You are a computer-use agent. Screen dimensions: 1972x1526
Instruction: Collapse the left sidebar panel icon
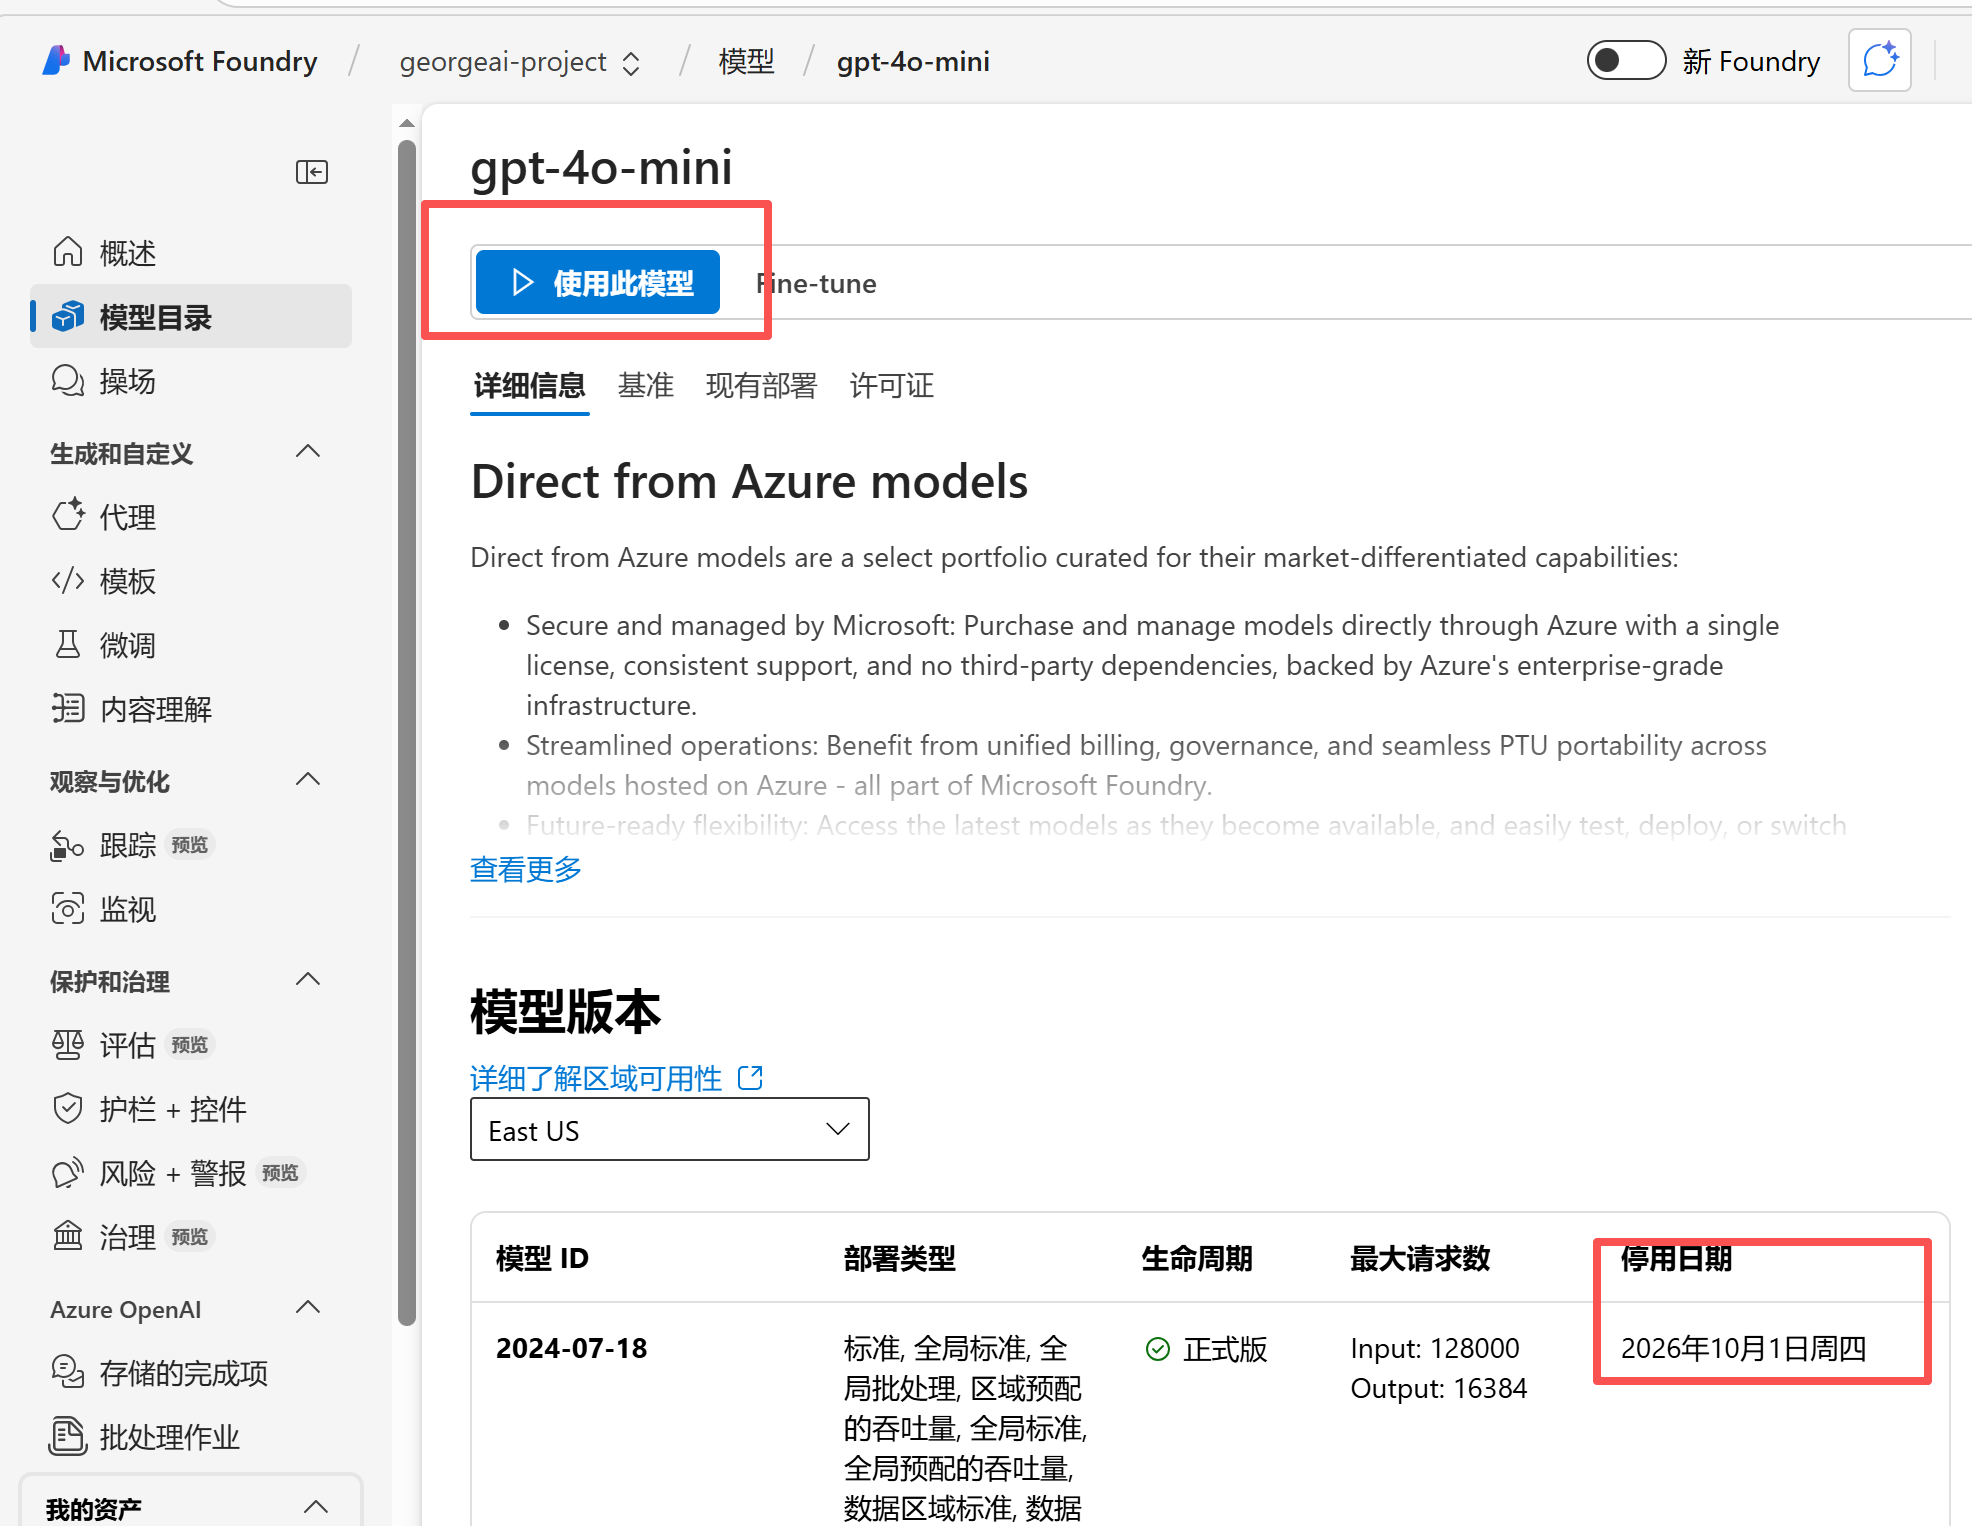click(312, 172)
